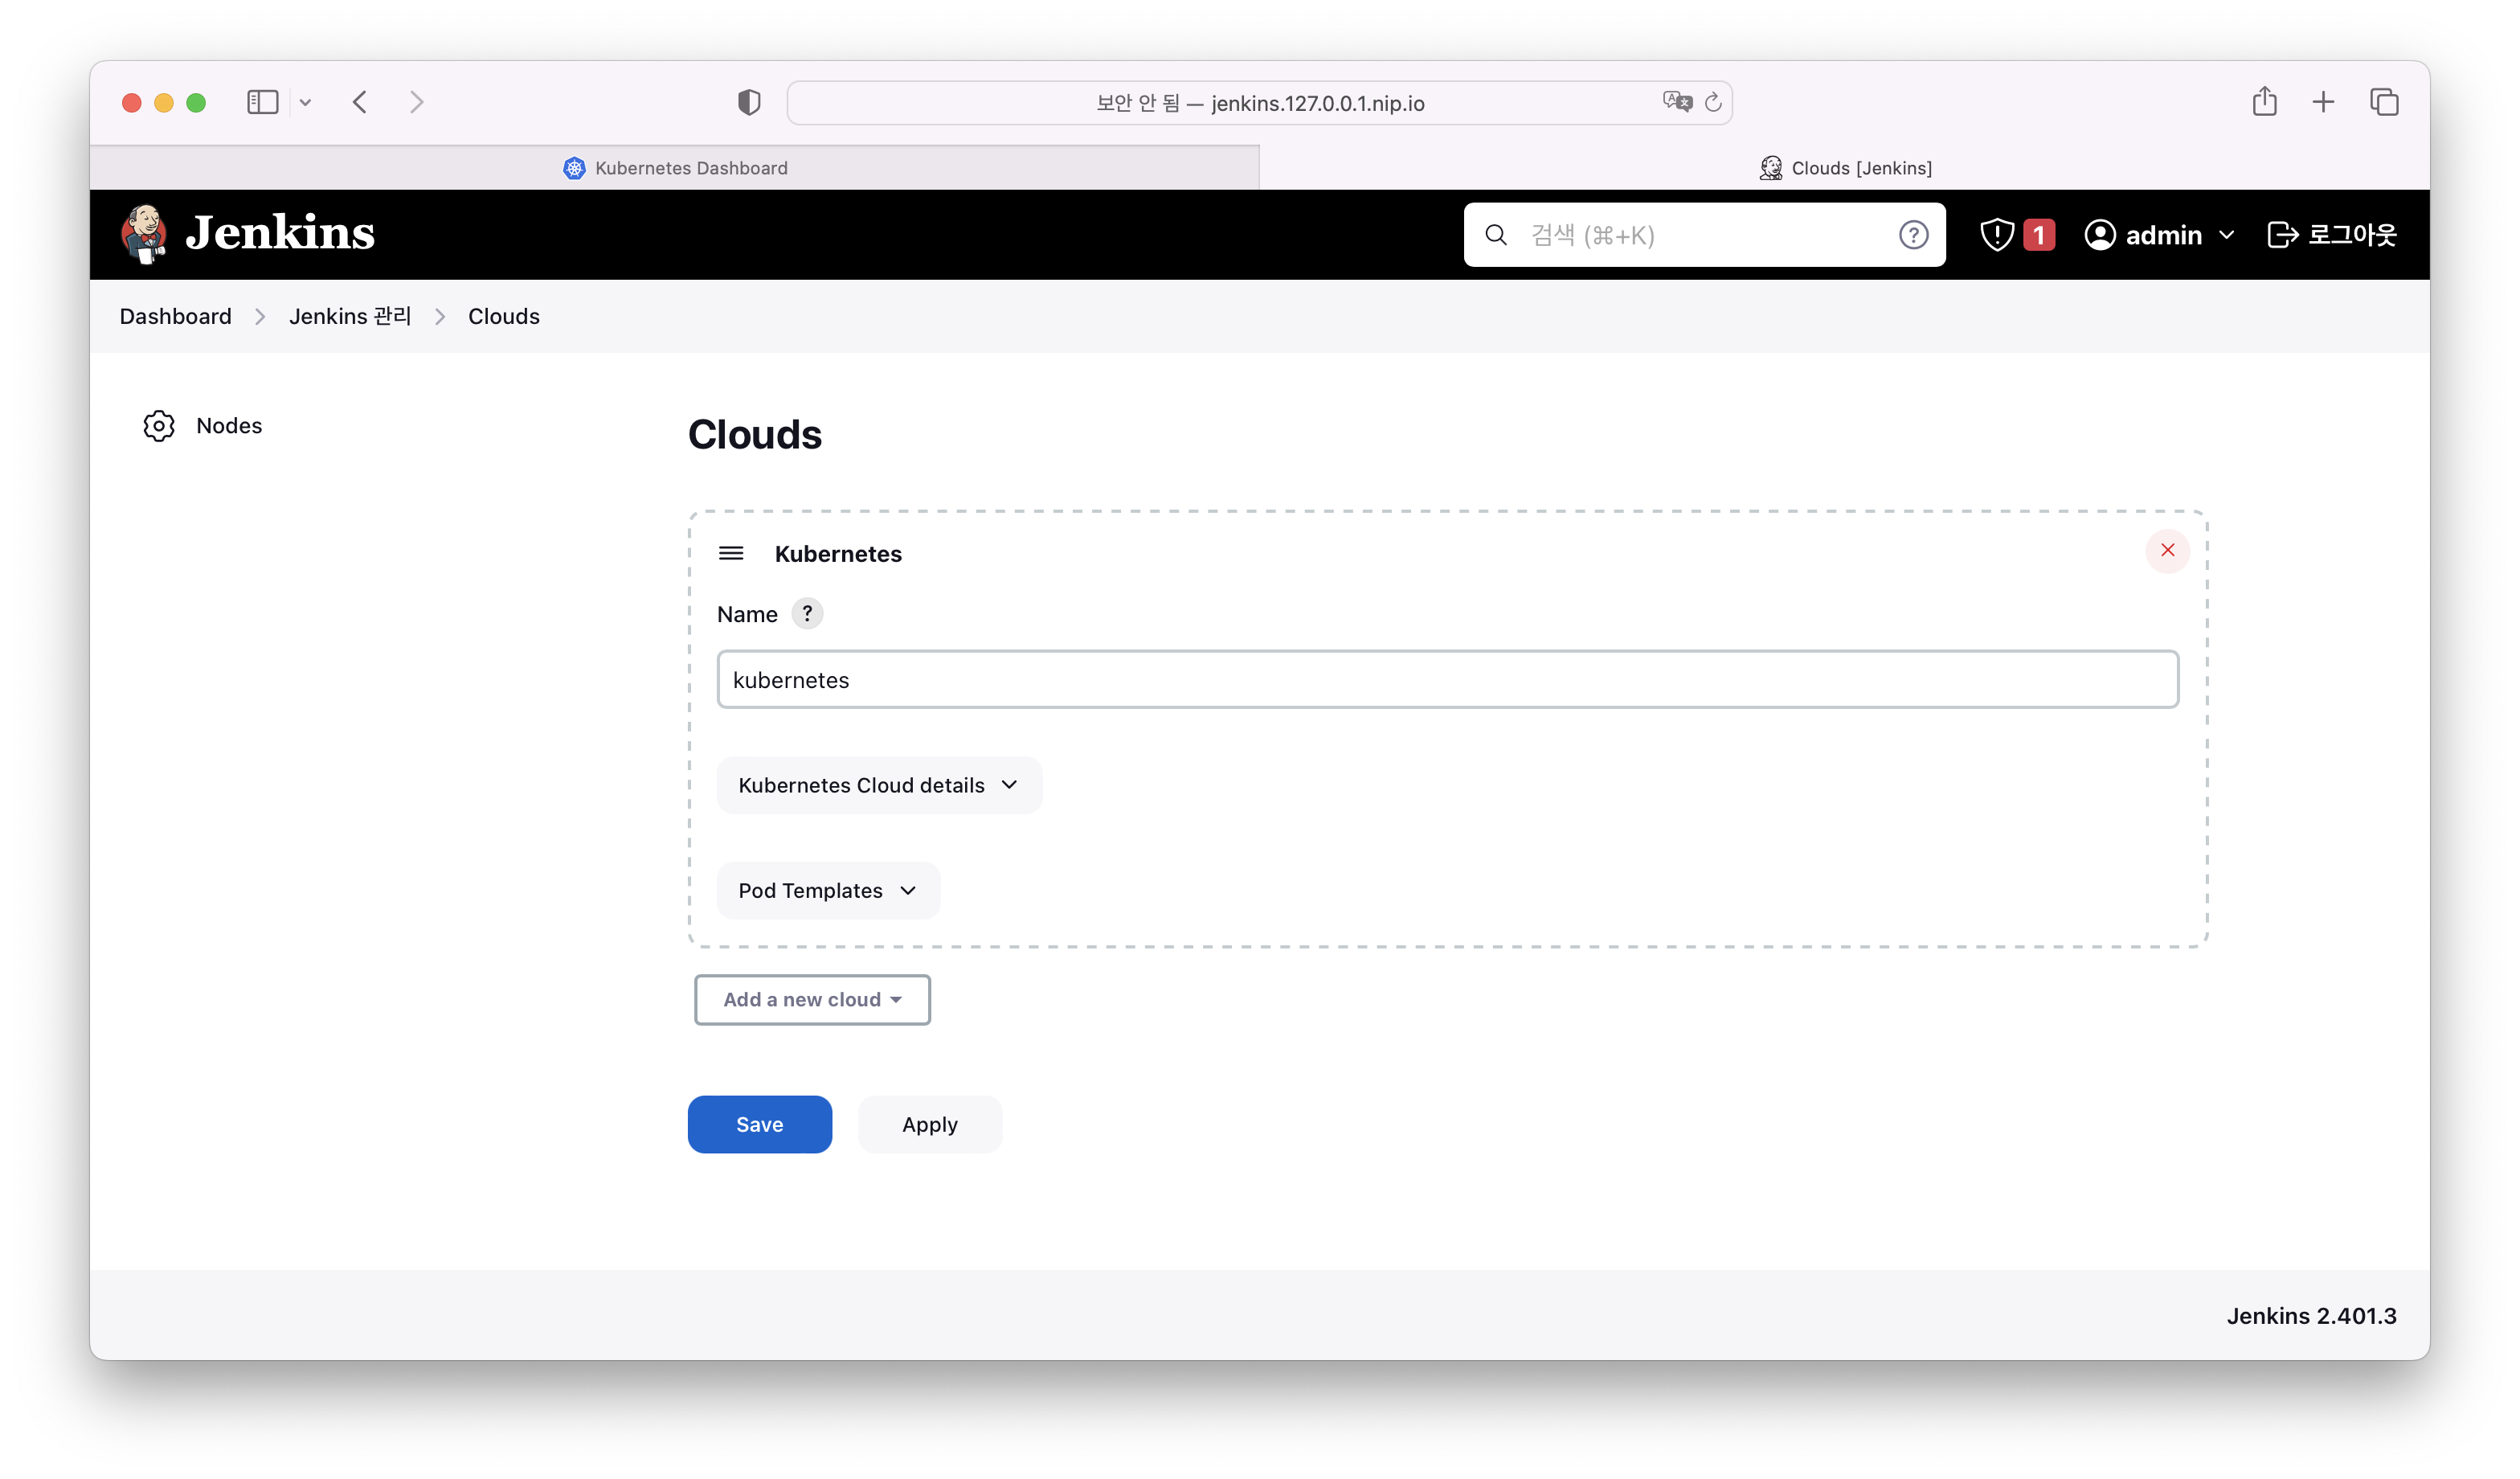
Task: Select the Clouds [Jenkins] browser tab
Action: point(1845,168)
